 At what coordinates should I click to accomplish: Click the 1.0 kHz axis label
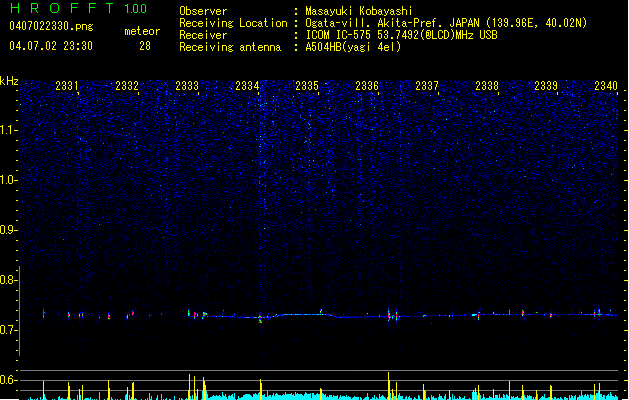click(x=9, y=180)
